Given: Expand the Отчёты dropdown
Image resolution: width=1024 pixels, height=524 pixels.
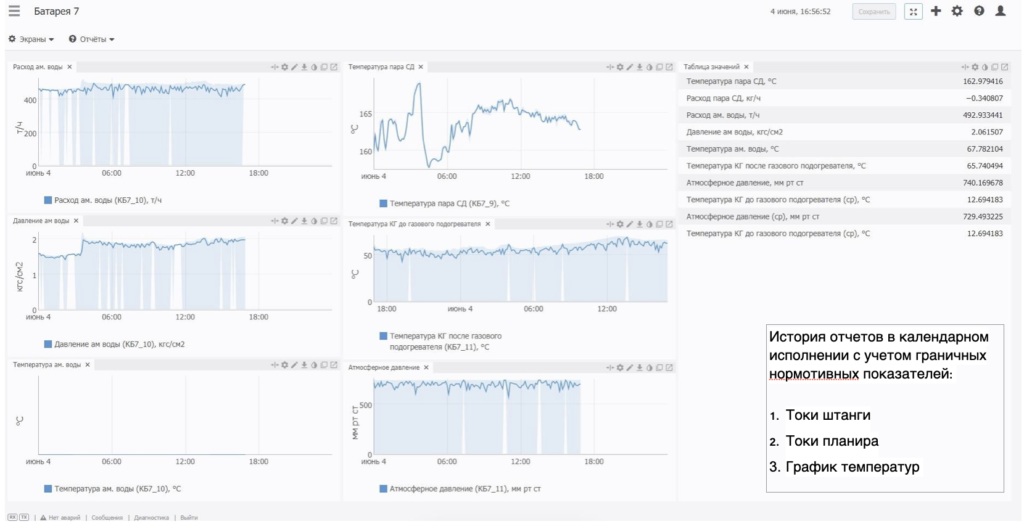Looking at the screenshot, I should pos(91,39).
